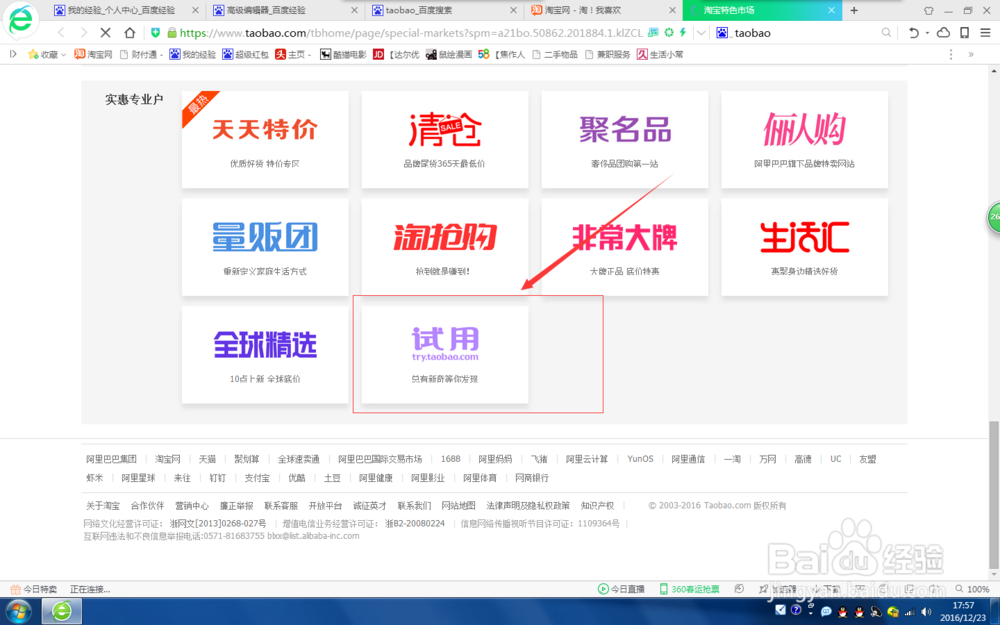The height and width of the screenshot is (625, 1000).
Task: Select the 淘宝特色市场 tab
Action: click(x=762, y=10)
